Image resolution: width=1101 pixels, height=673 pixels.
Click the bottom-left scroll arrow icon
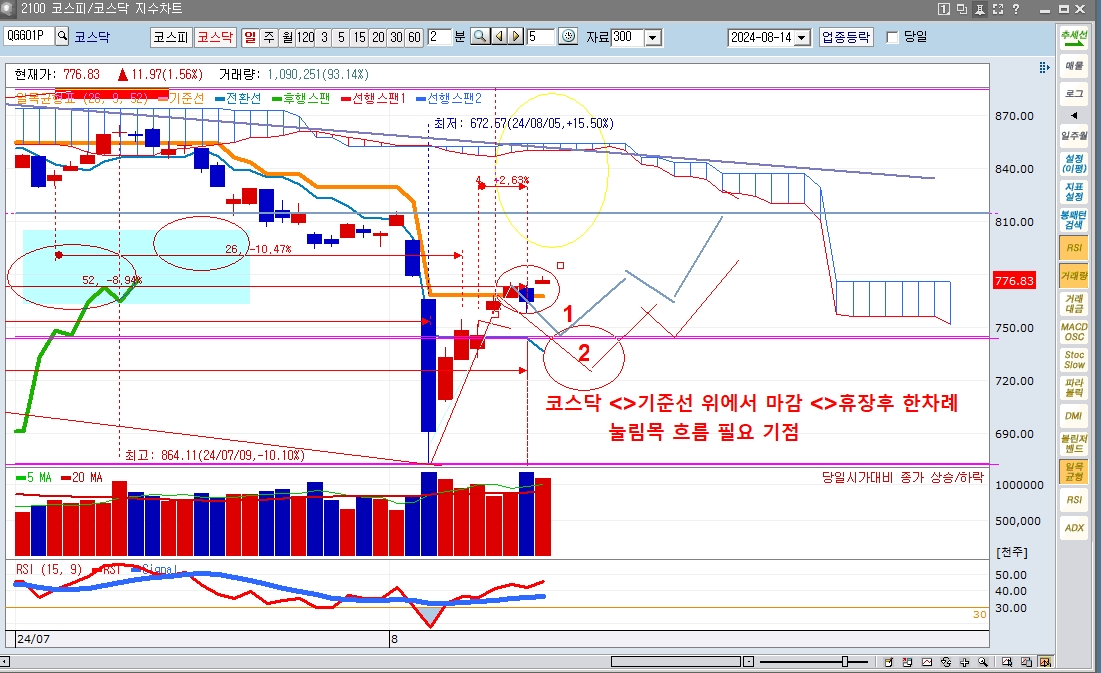(4, 662)
